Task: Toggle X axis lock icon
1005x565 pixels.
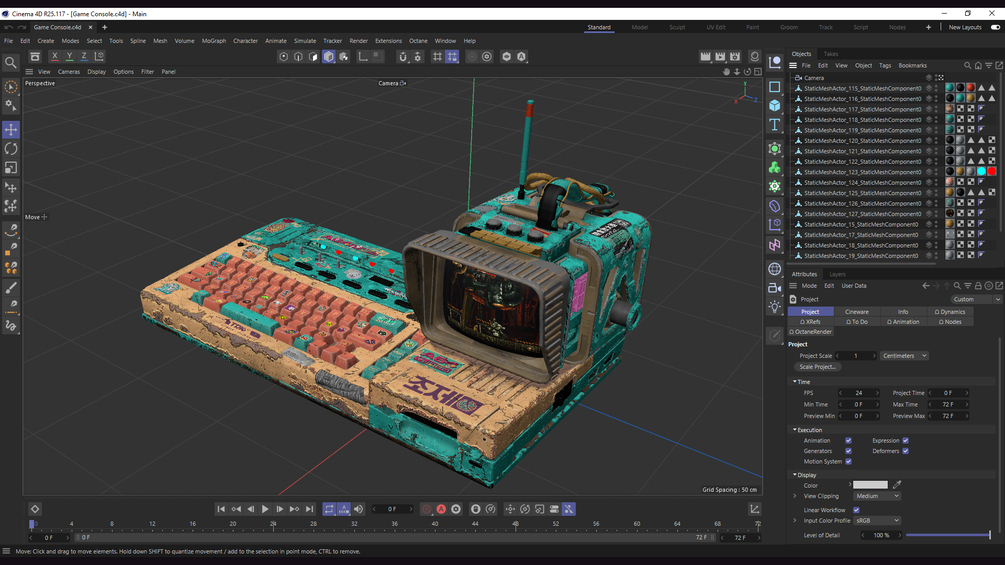Action: pos(54,56)
